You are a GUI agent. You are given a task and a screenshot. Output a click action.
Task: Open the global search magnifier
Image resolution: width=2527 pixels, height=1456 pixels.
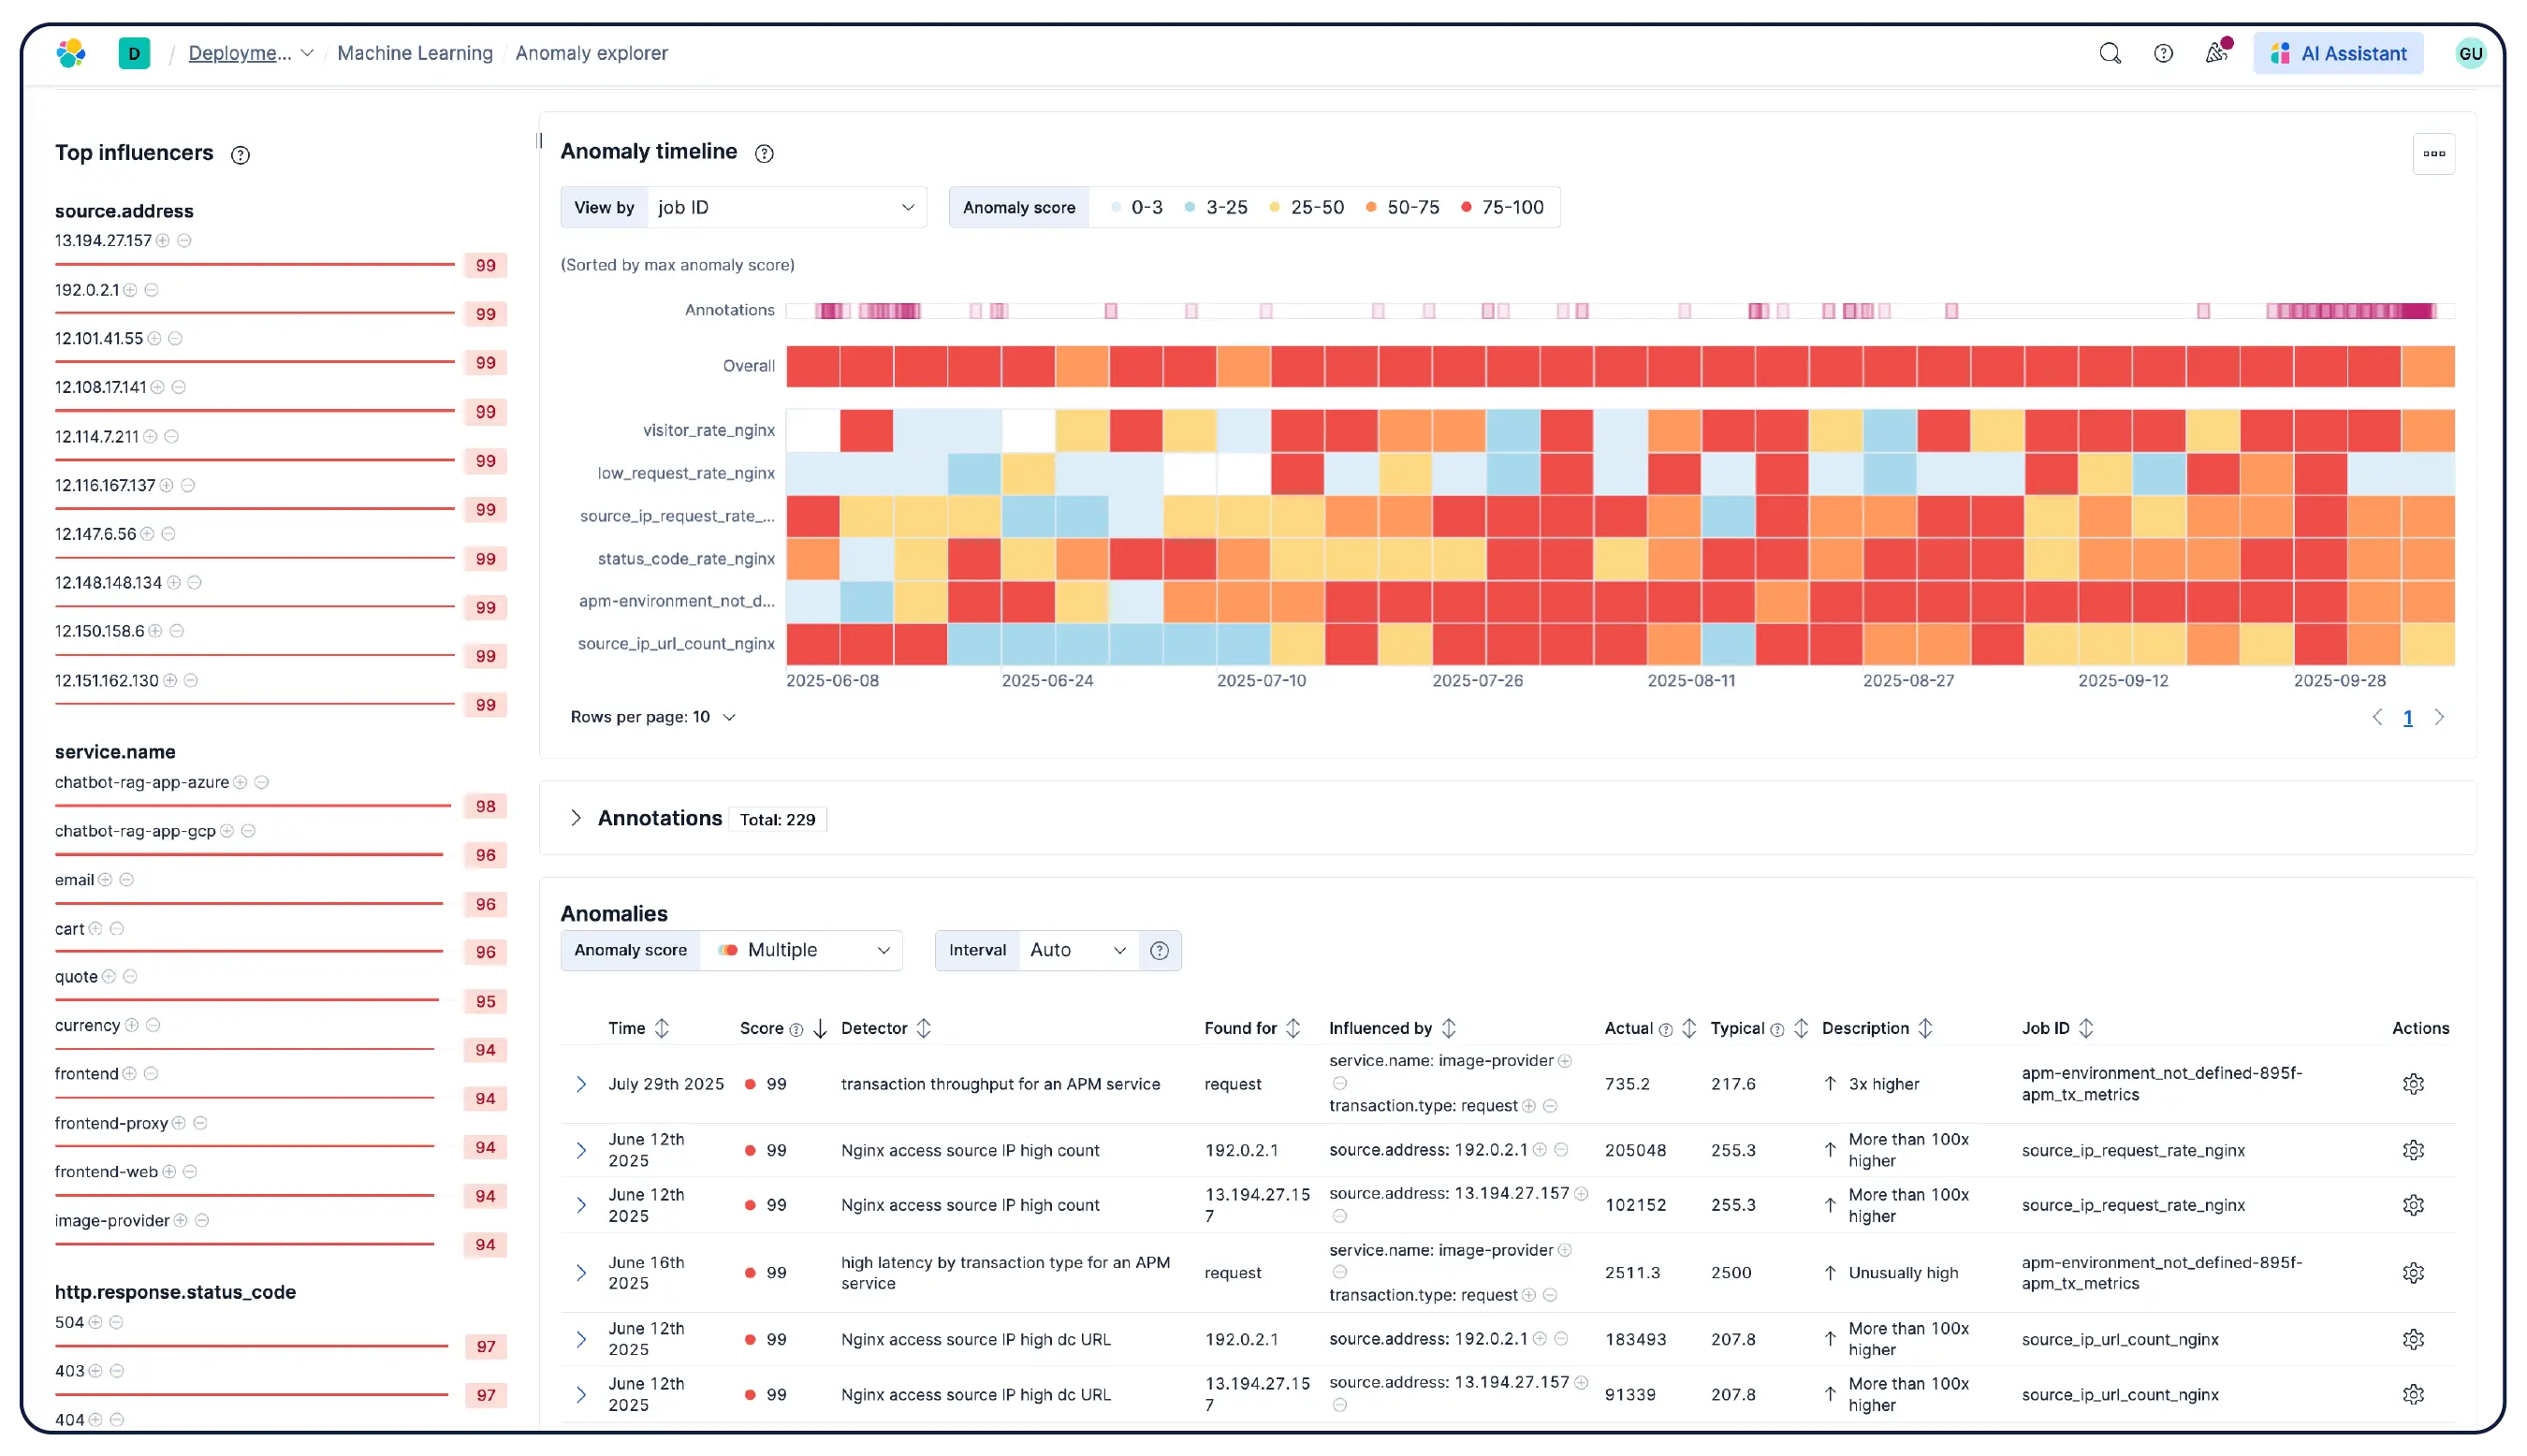(2109, 53)
